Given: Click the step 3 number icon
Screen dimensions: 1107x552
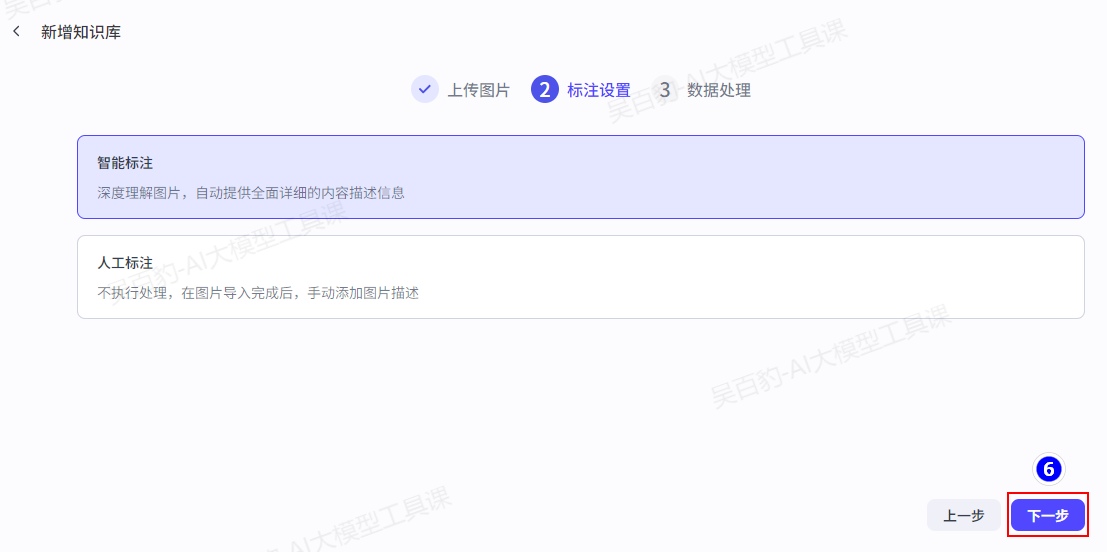Looking at the screenshot, I should click(665, 90).
